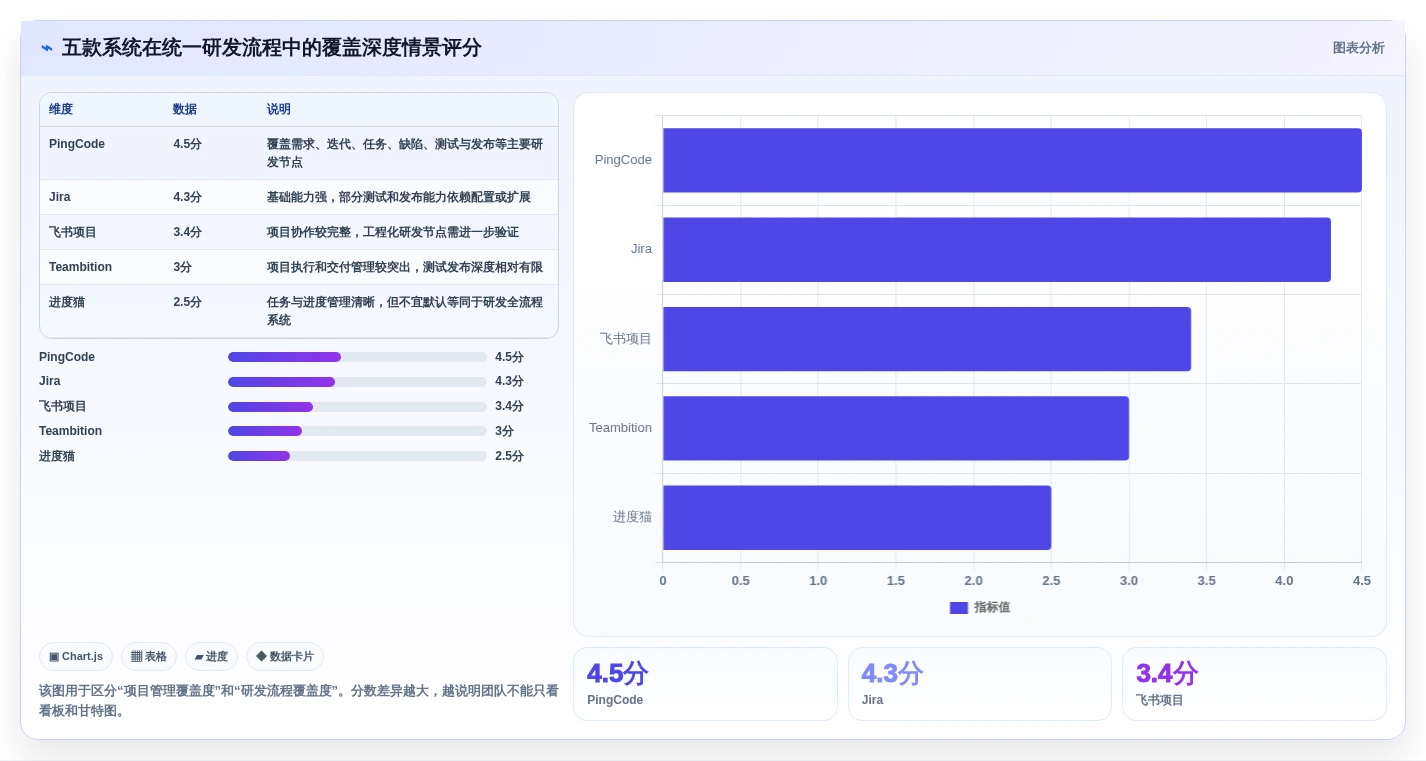Click the footnote beginning 该图用于区分
1426x761 pixels.
tap(299, 700)
